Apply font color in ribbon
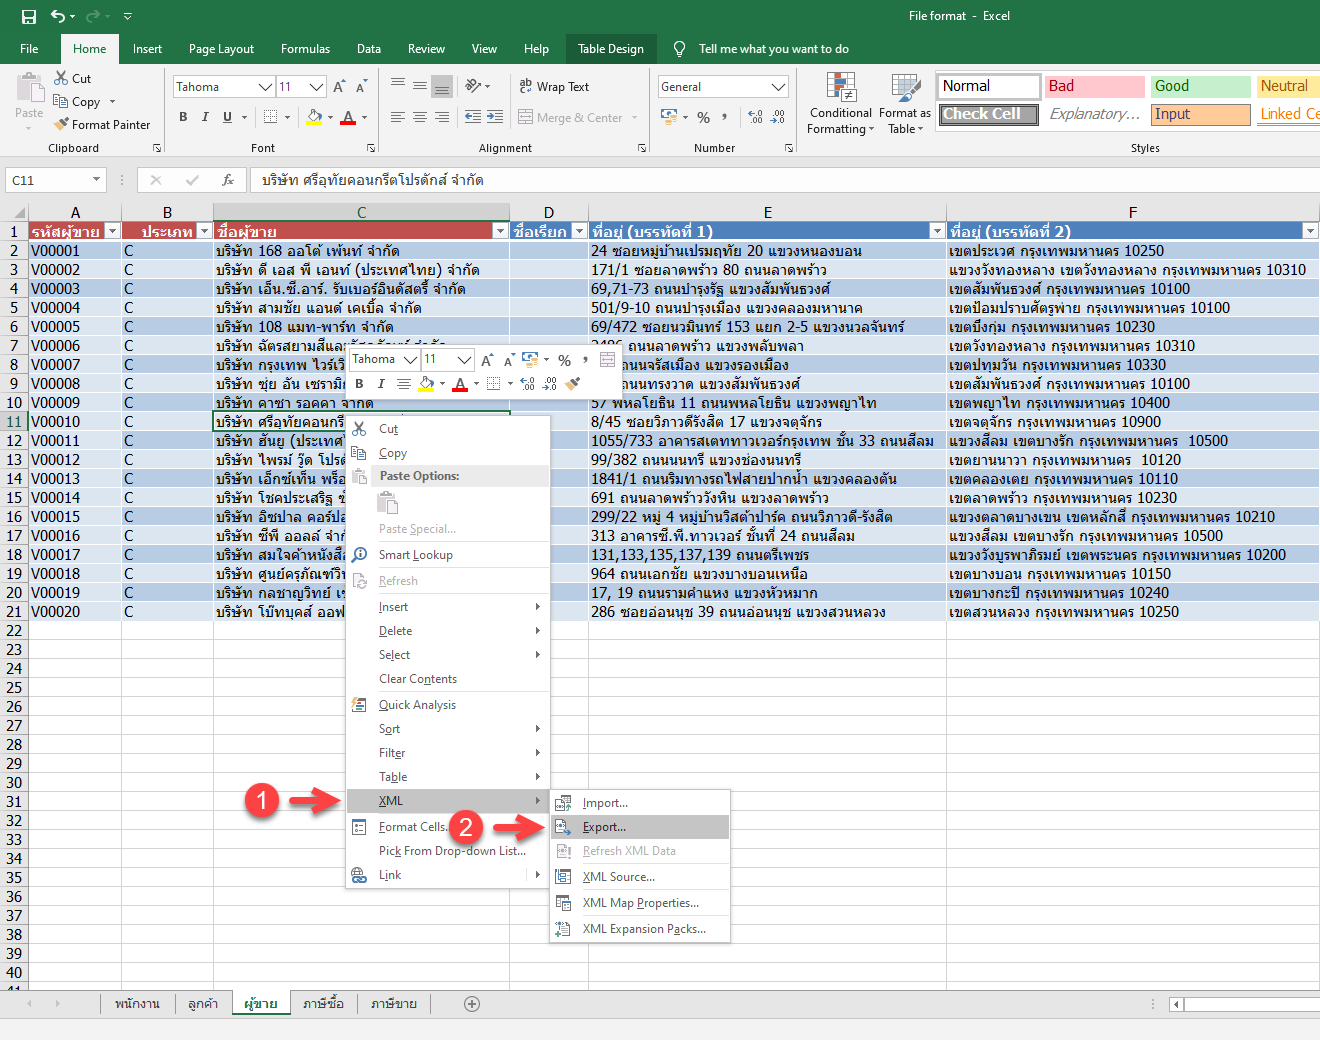1320x1040 pixels. tap(348, 117)
